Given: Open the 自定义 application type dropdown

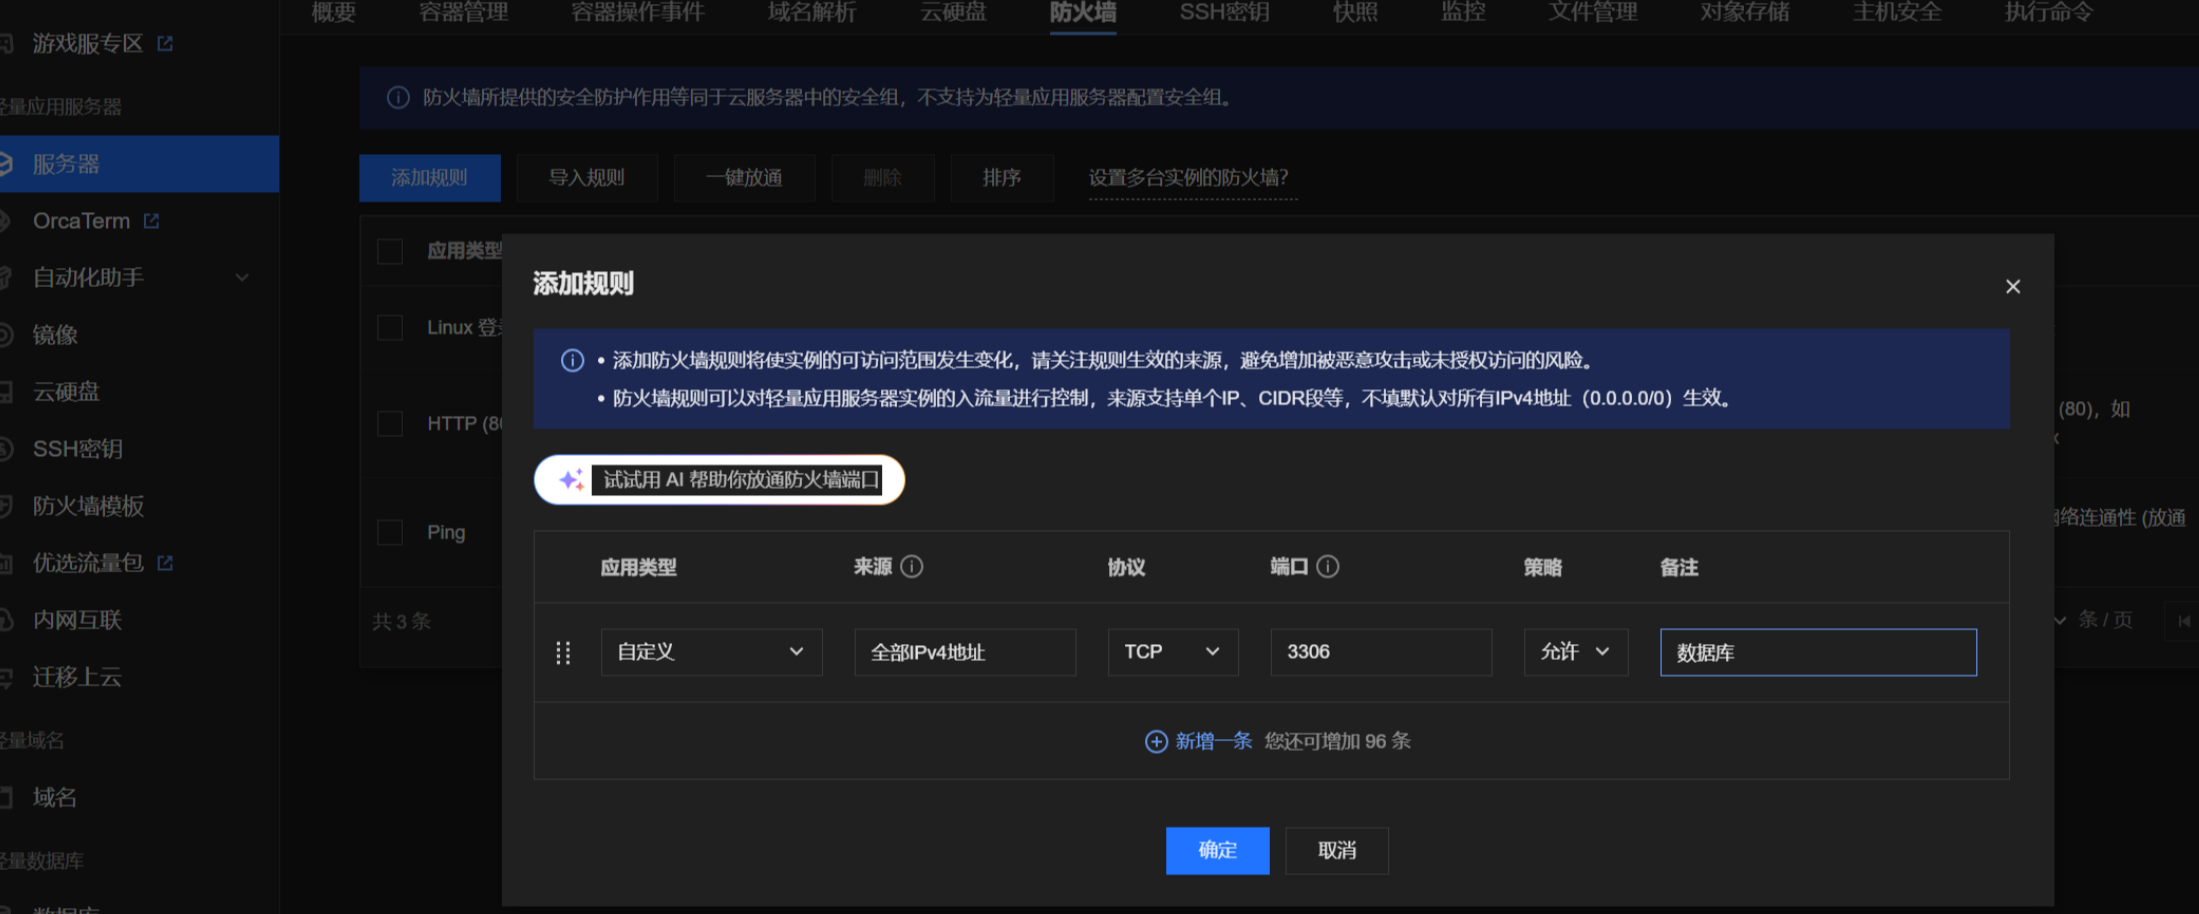Looking at the screenshot, I should pos(711,652).
